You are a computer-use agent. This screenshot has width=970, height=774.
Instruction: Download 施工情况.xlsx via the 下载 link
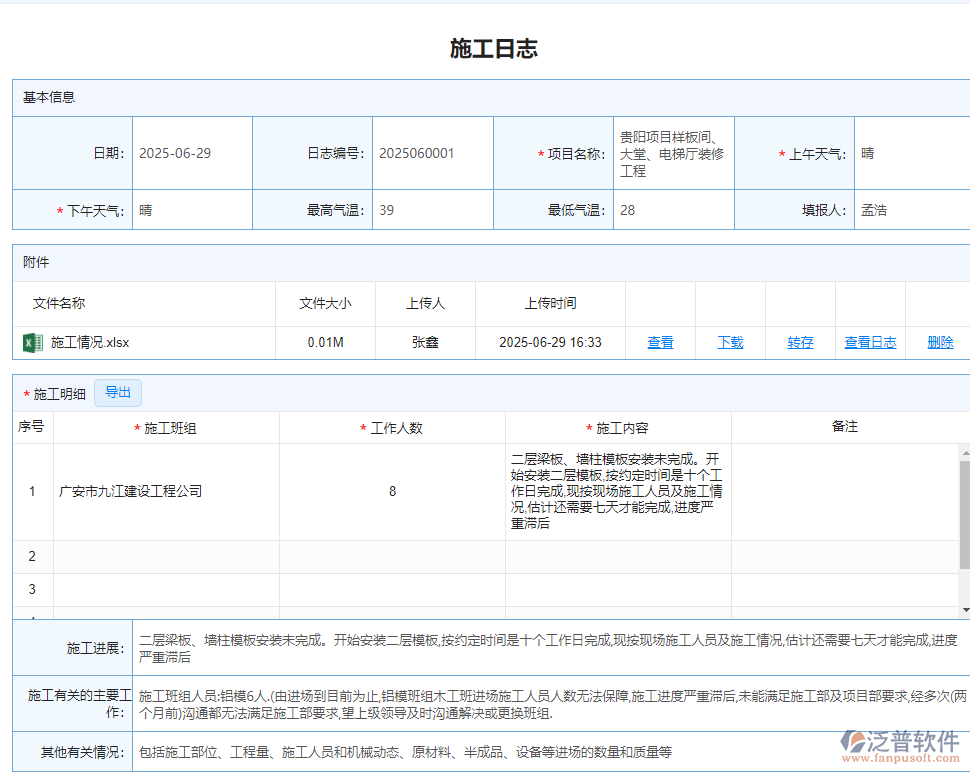tap(730, 342)
